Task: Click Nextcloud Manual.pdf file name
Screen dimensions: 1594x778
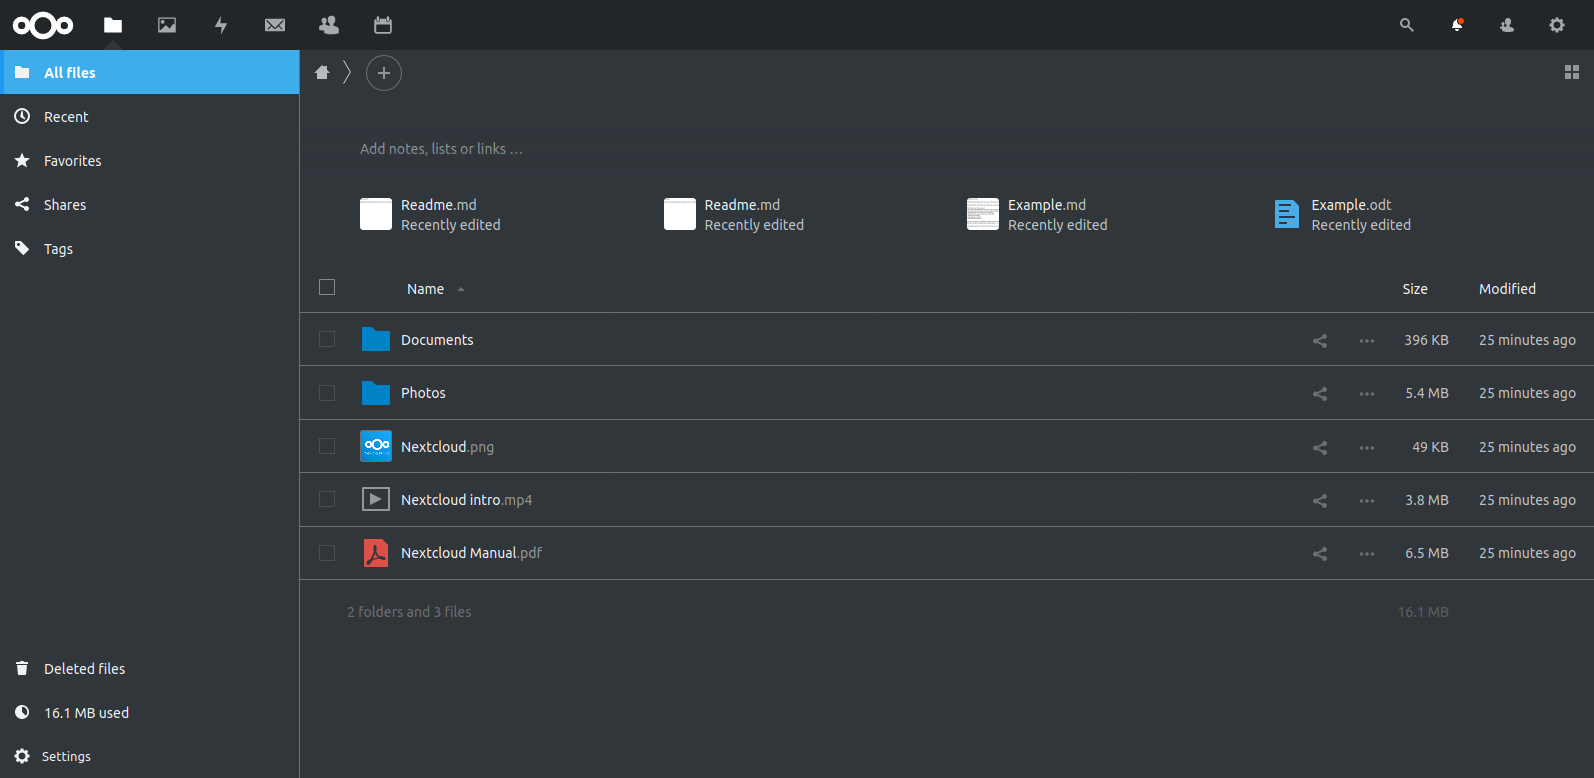Action: pyautogui.click(x=471, y=553)
